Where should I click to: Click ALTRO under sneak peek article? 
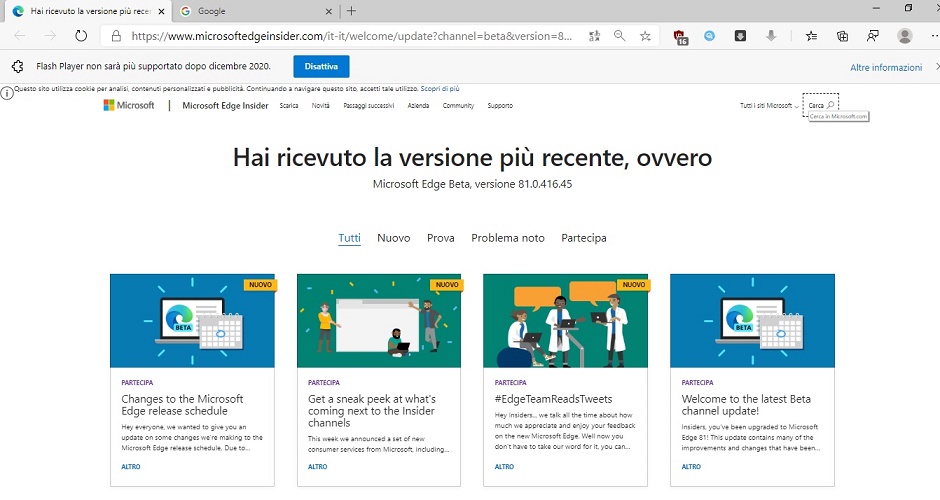318,466
